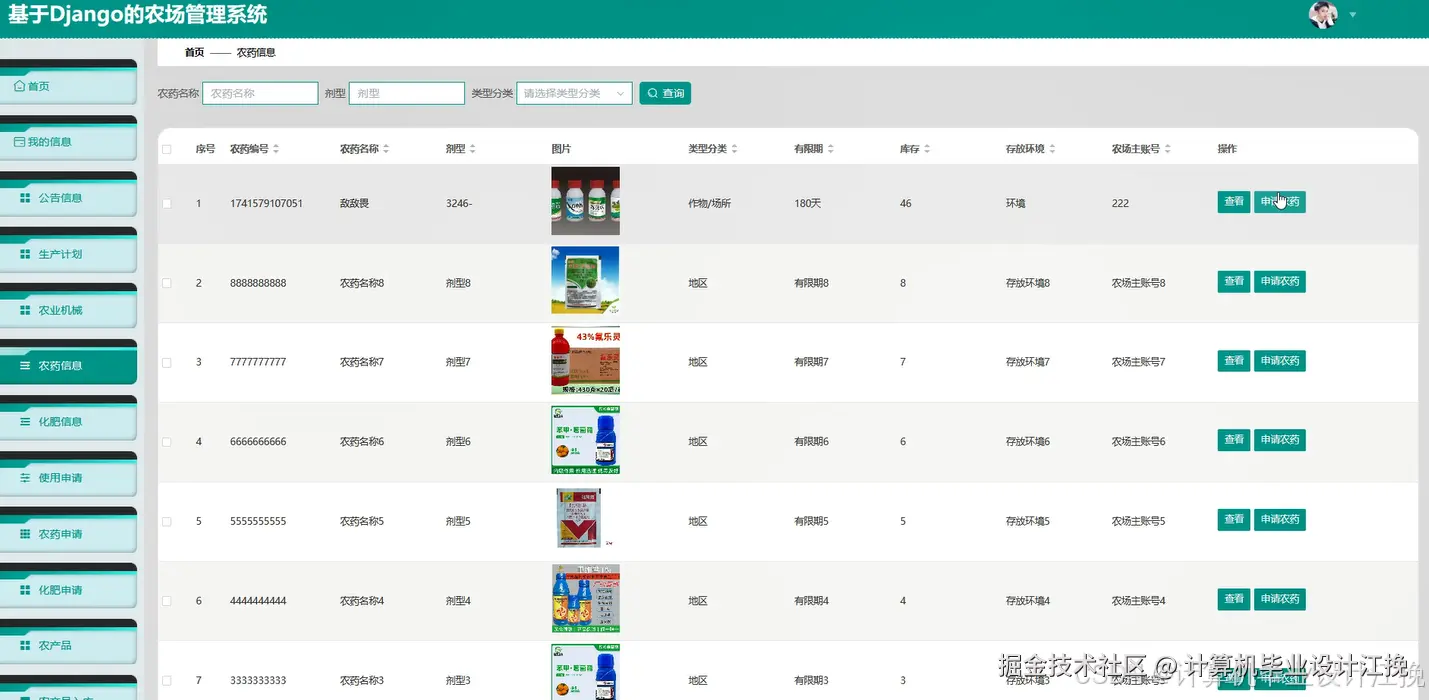Click 查看 for 农药名称5 row
The image size is (1429, 700).
click(x=1234, y=520)
